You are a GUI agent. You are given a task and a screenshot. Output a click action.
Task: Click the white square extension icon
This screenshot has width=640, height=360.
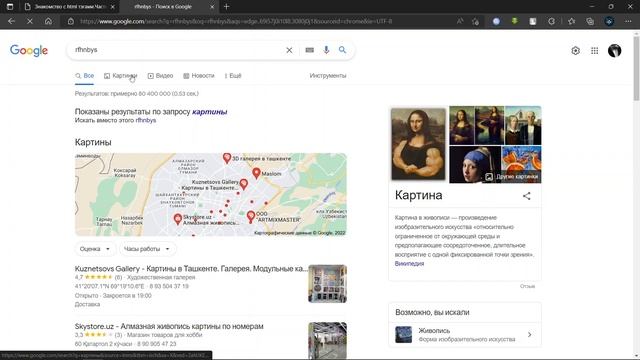click(533, 21)
